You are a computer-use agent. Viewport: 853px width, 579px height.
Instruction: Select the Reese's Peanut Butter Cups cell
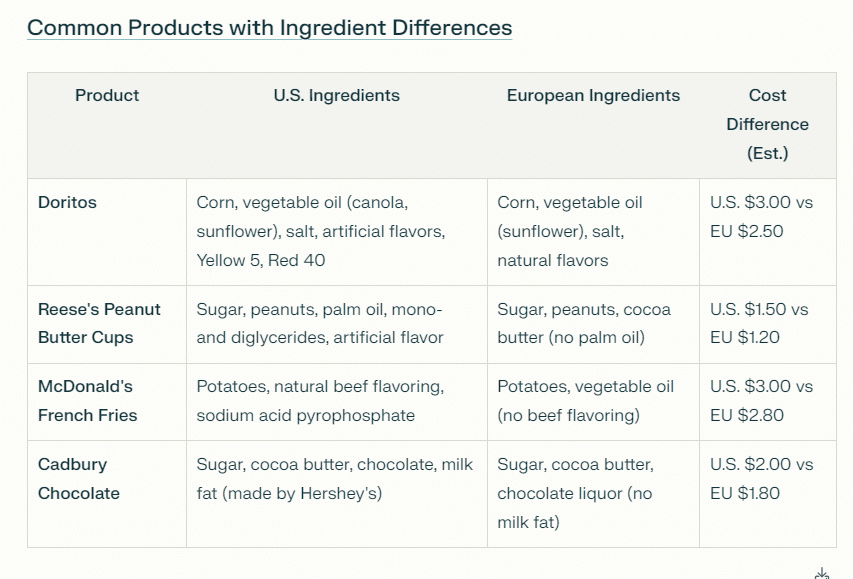click(x=99, y=323)
